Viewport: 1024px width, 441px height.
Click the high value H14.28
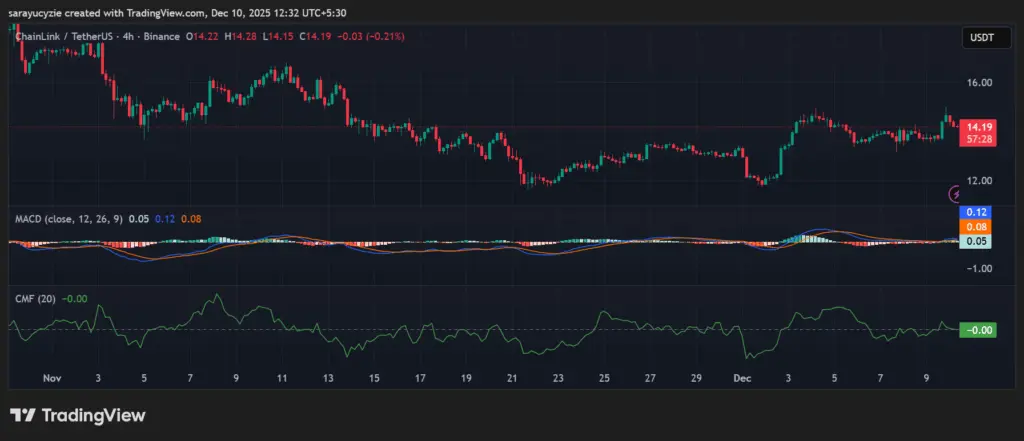tap(240, 37)
